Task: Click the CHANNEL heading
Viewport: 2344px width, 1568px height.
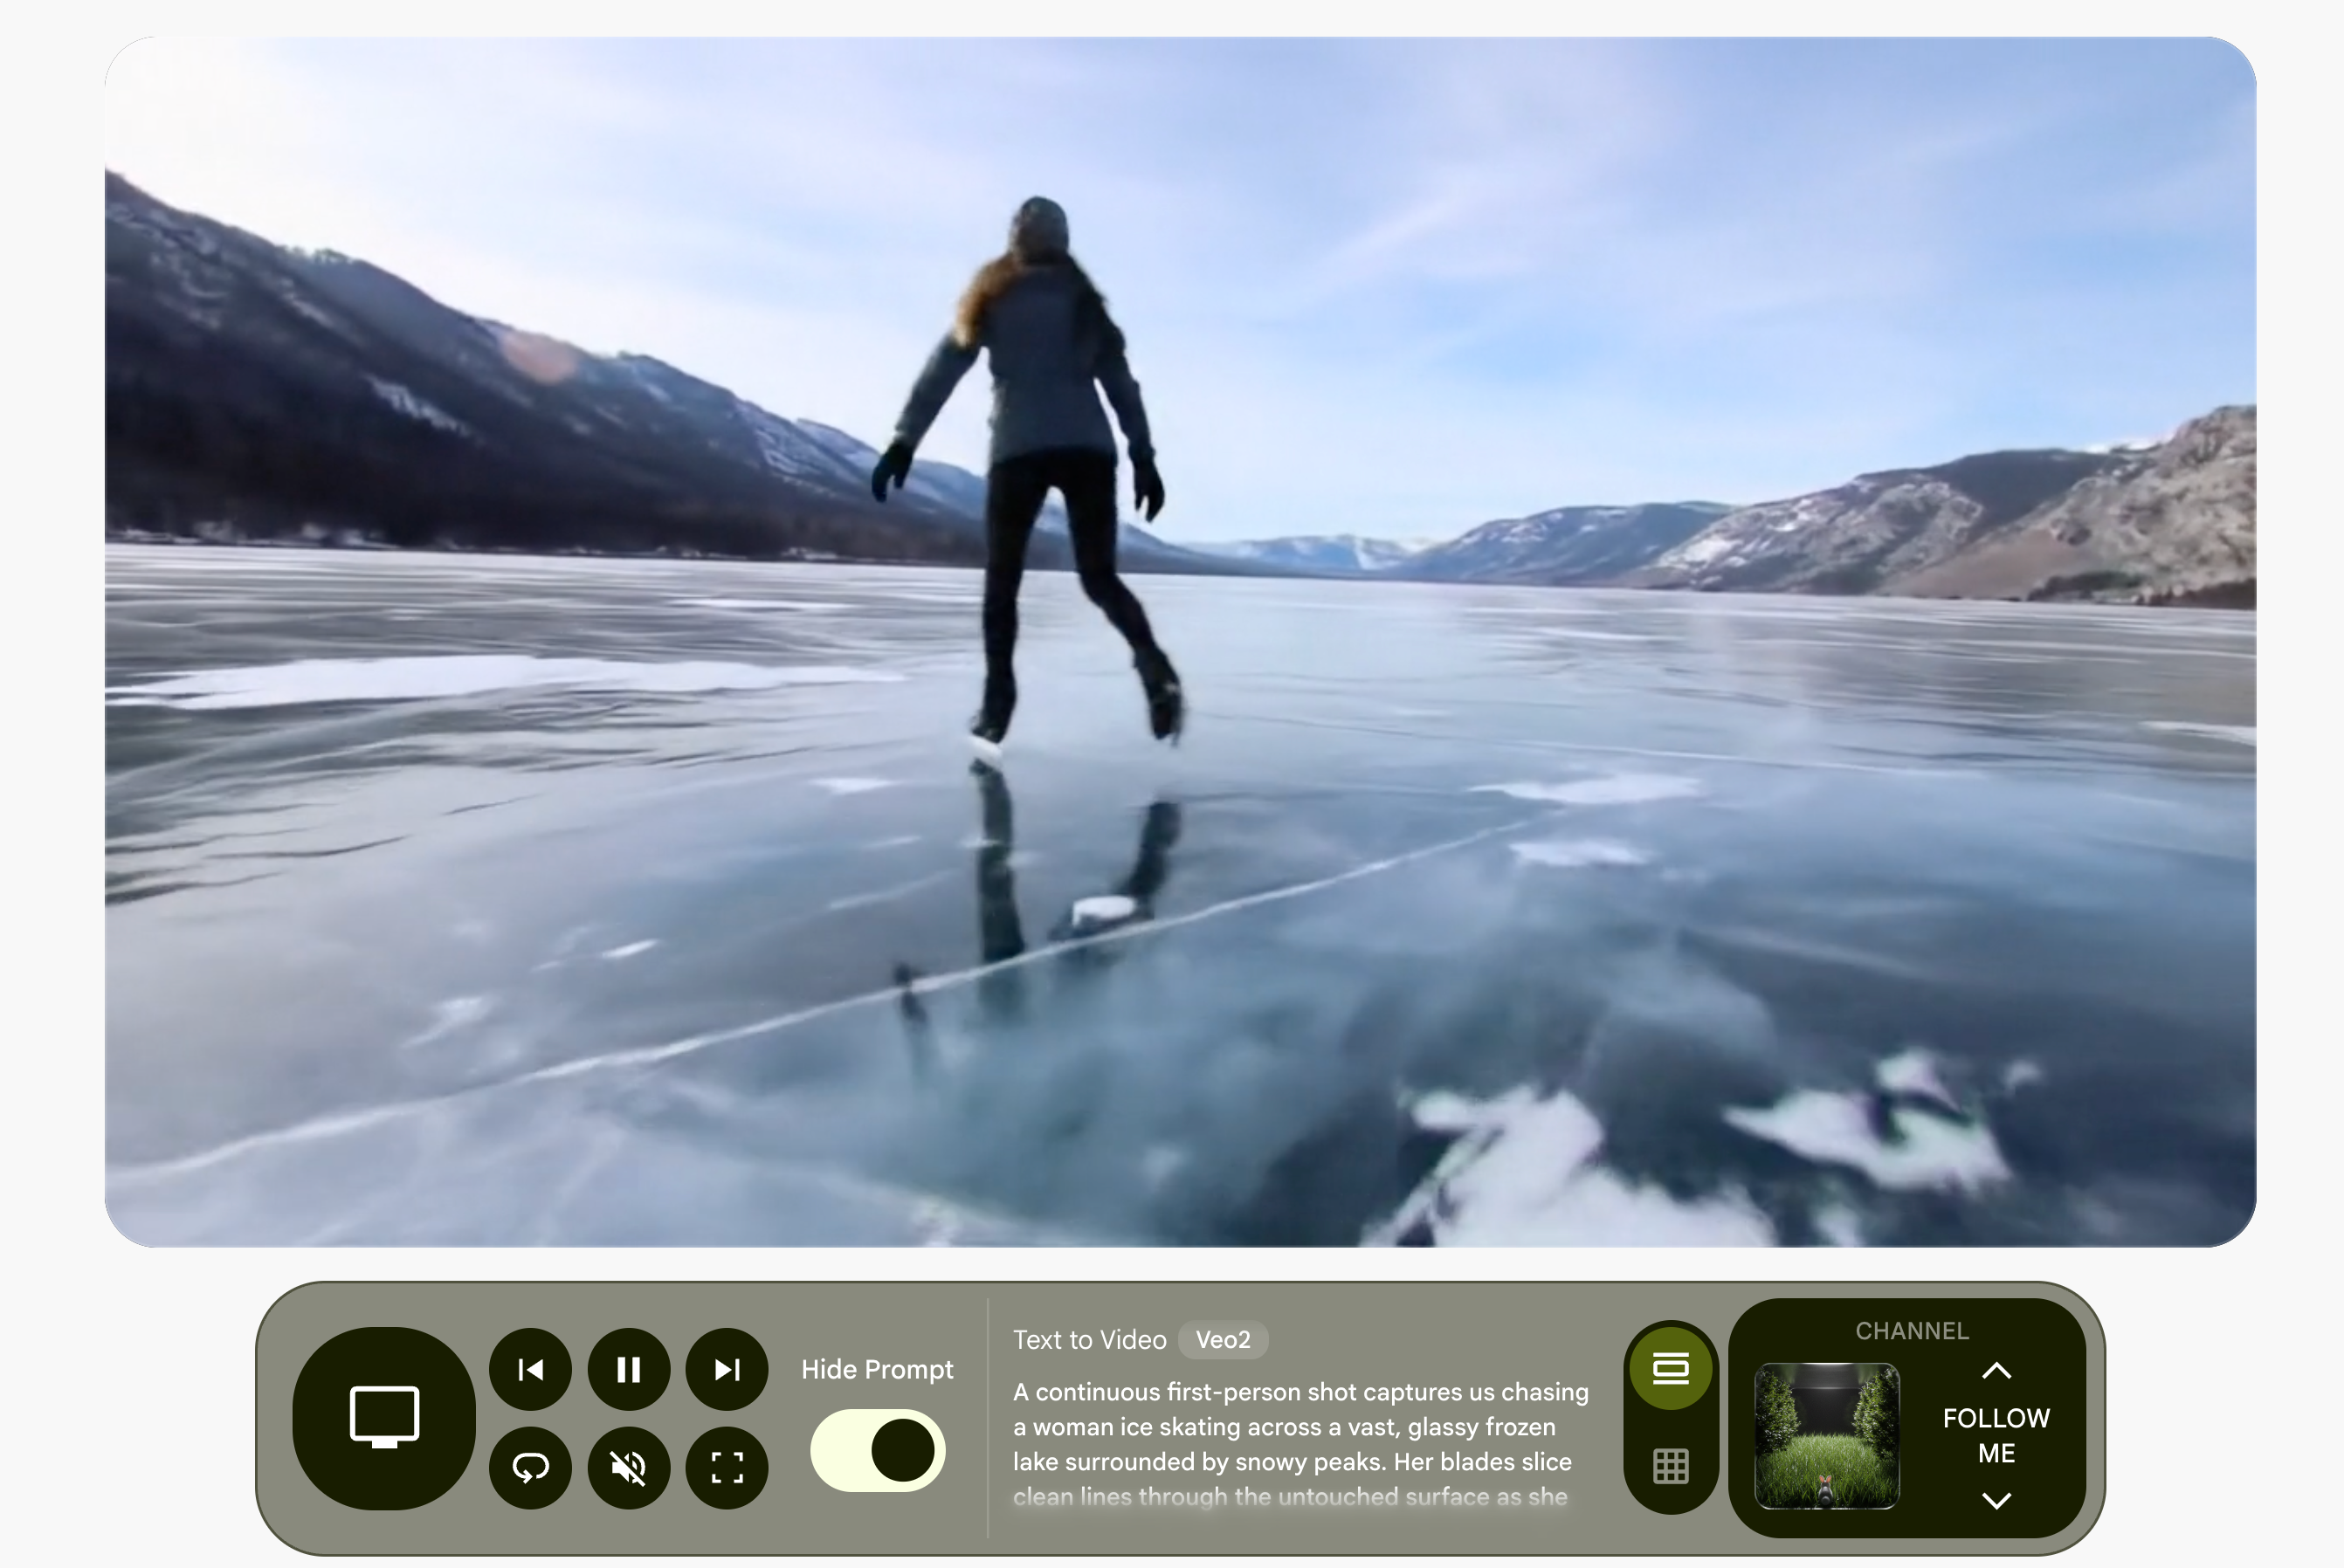Action: coord(1911,1331)
